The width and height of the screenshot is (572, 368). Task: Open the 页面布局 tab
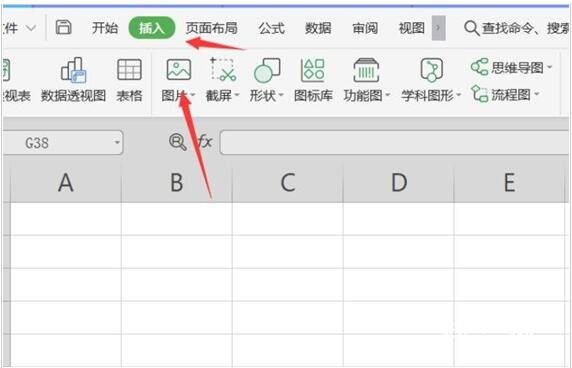[211, 28]
